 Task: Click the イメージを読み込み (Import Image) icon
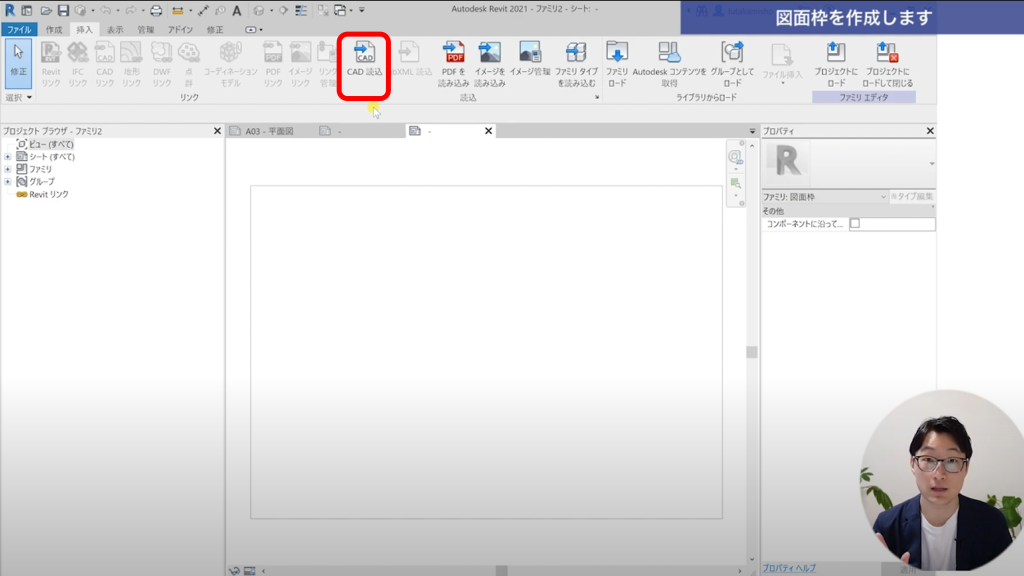pyautogui.click(x=489, y=54)
